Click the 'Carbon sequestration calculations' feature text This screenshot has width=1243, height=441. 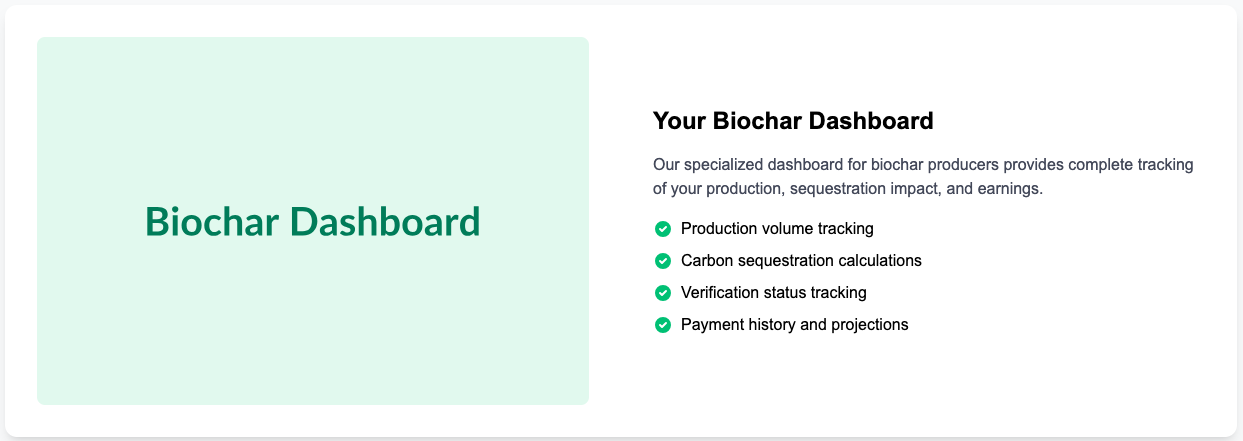coord(801,261)
